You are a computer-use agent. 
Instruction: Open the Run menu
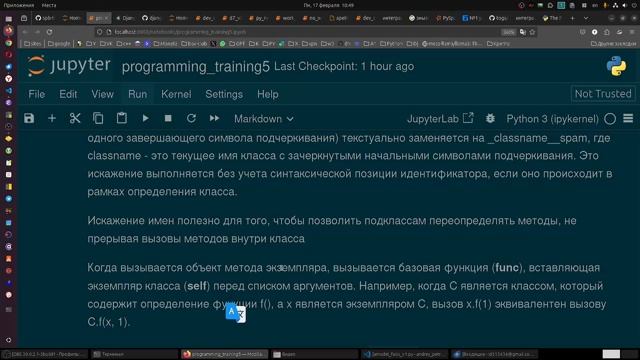click(x=138, y=94)
